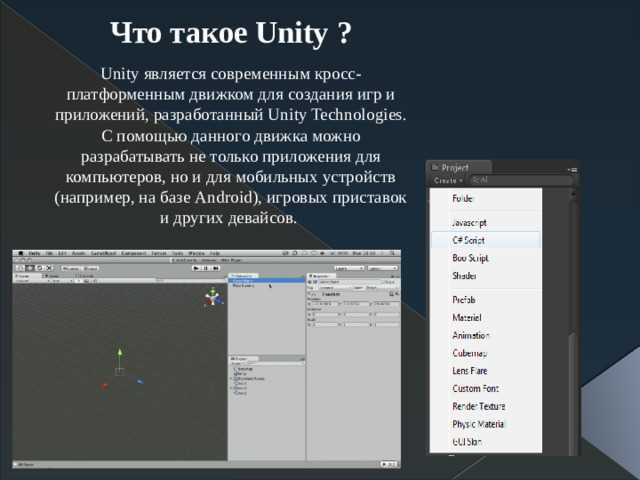Open the File menu in Unity menu bar

(x=49, y=253)
